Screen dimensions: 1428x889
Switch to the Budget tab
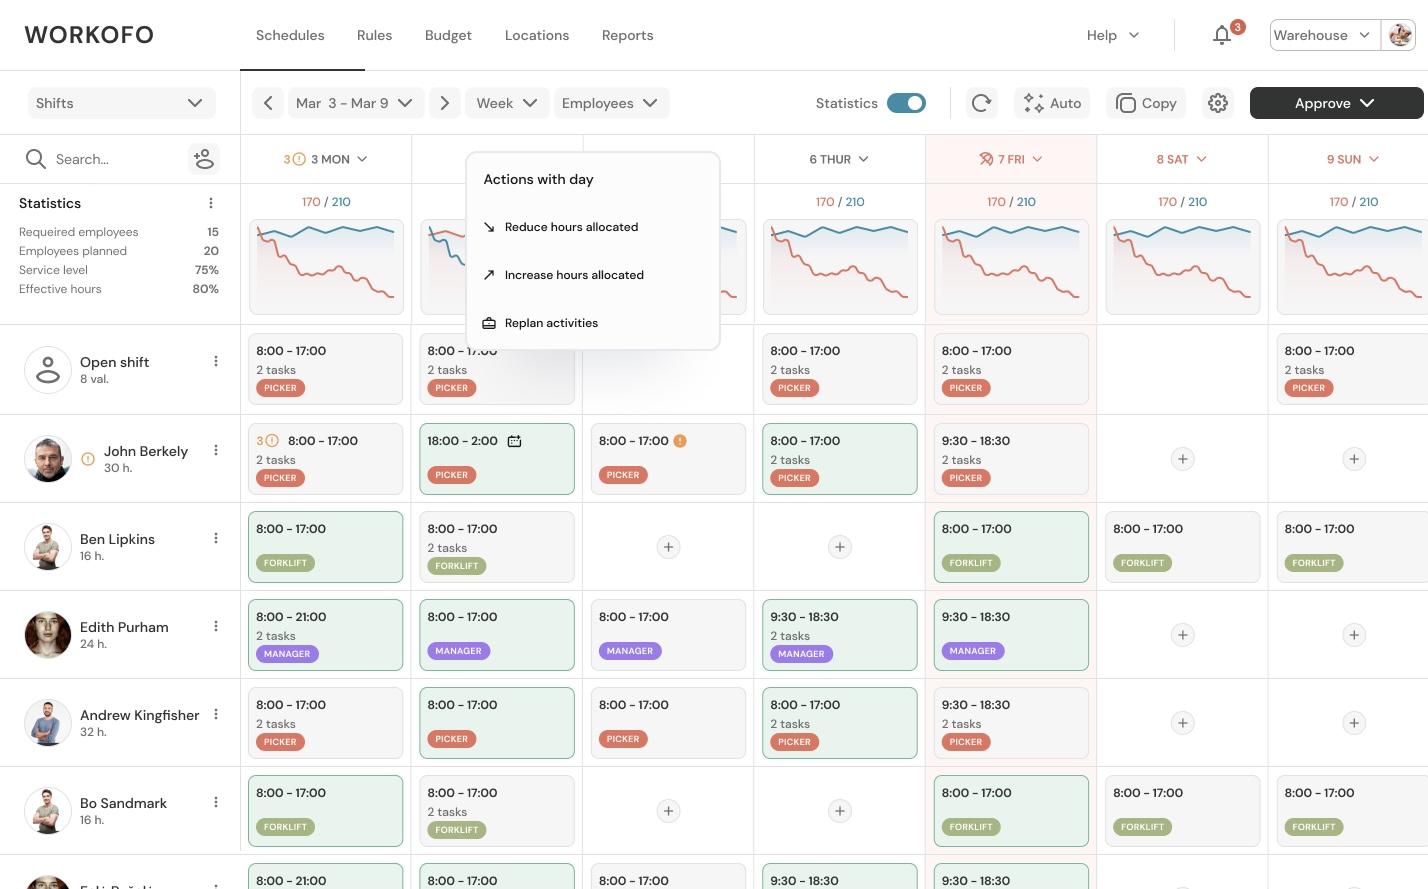pyautogui.click(x=448, y=35)
